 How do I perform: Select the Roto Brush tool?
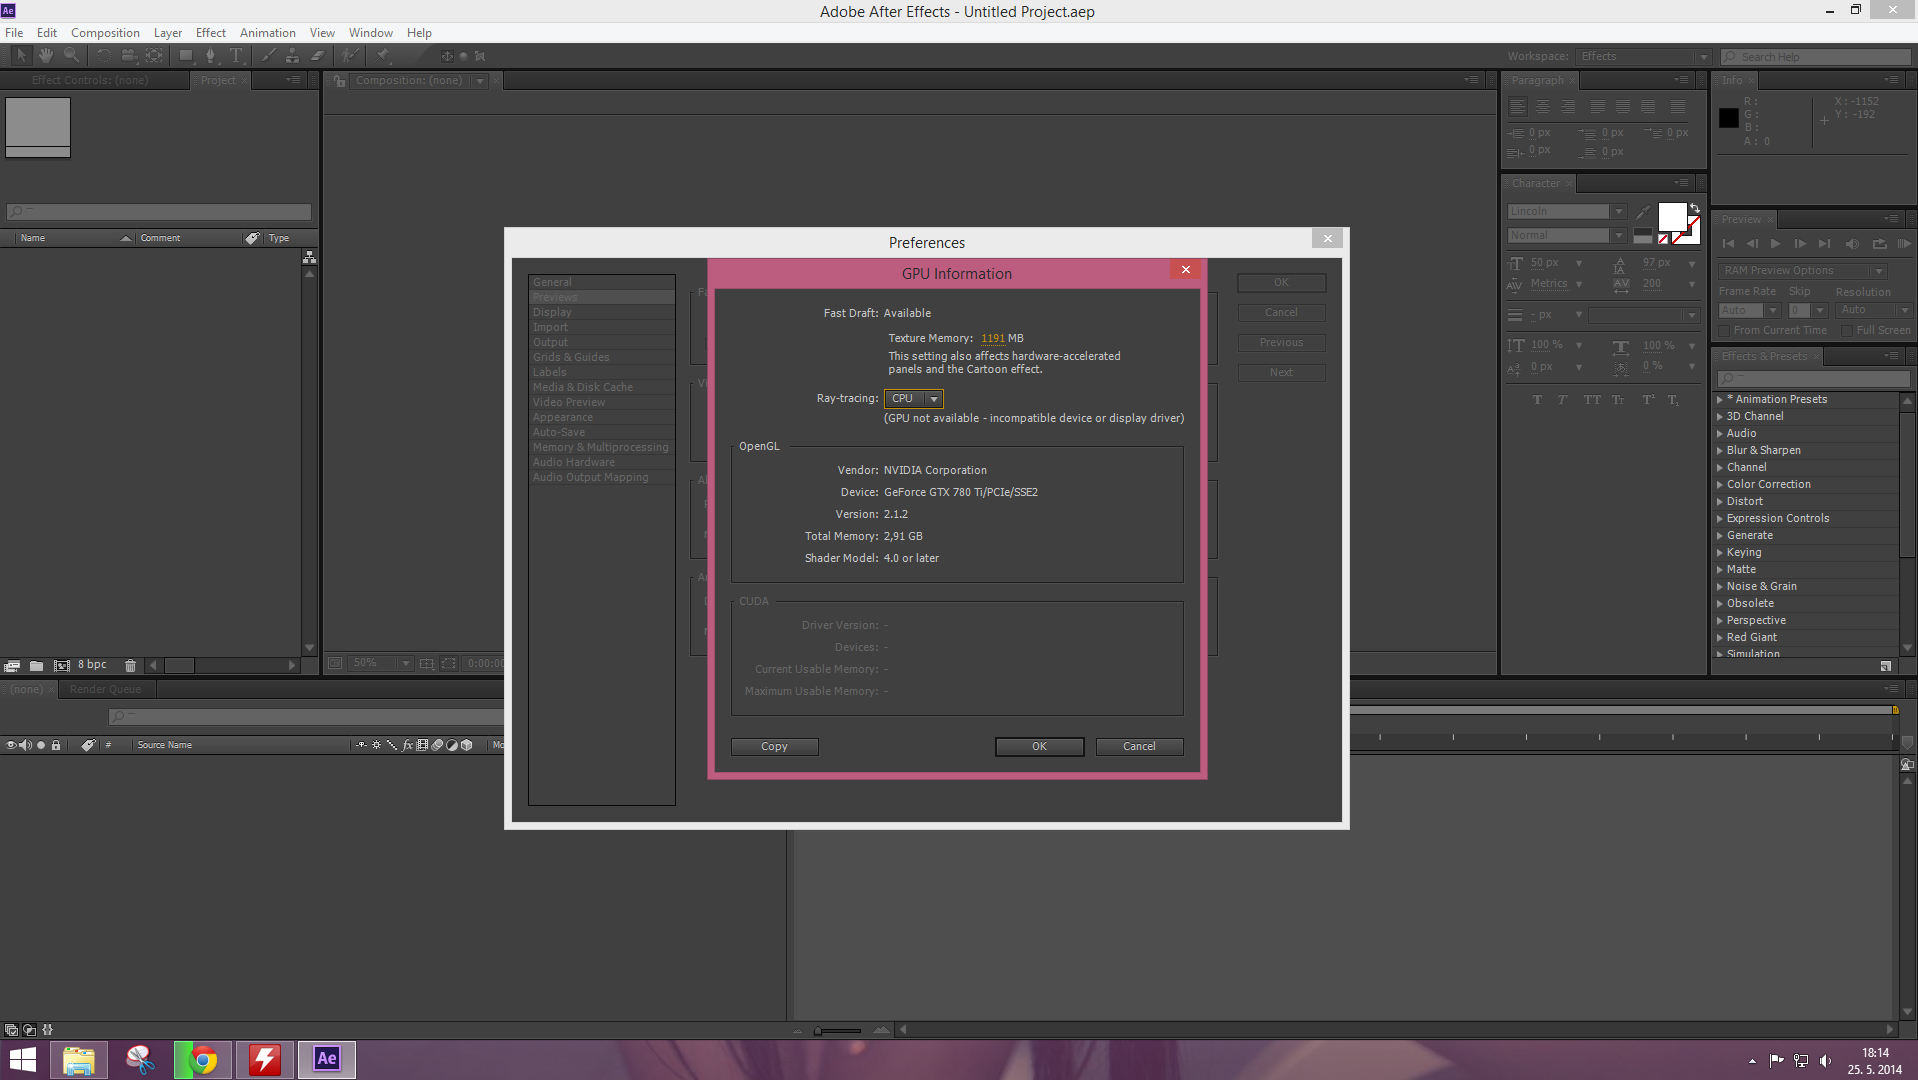coord(350,56)
